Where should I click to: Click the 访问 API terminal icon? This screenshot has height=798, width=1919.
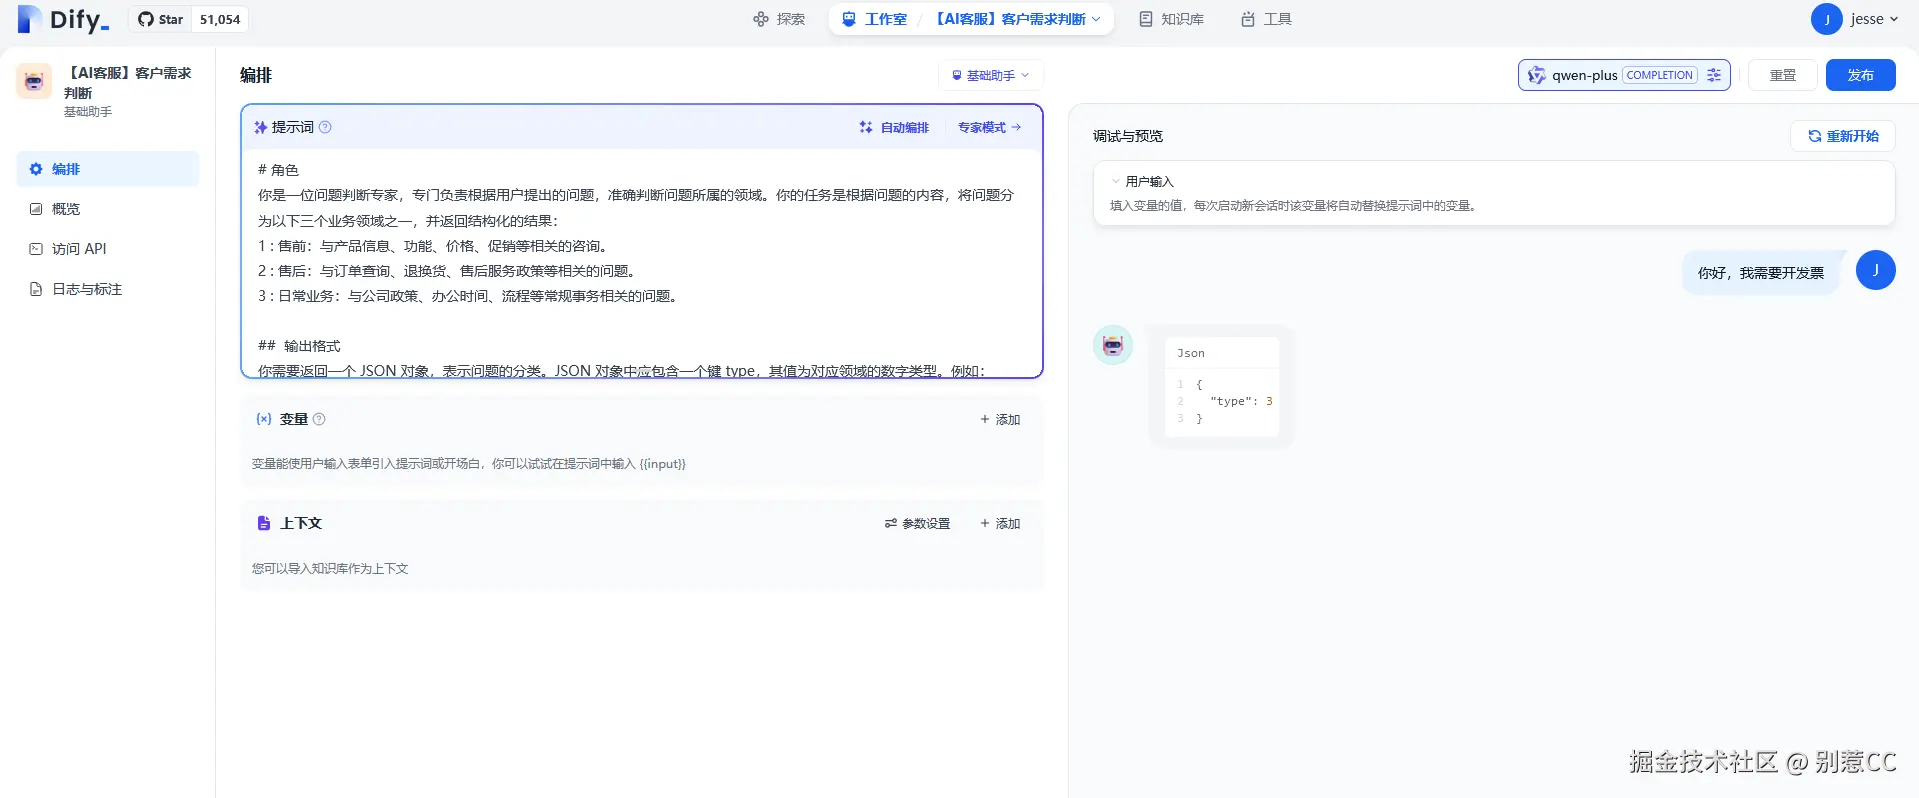pyautogui.click(x=36, y=249)
